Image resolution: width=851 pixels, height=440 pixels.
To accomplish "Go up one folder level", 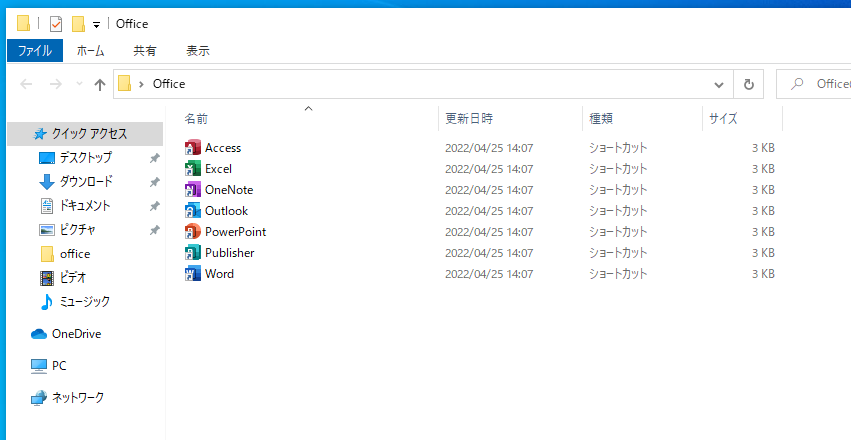I will click(x=99, y=84).
